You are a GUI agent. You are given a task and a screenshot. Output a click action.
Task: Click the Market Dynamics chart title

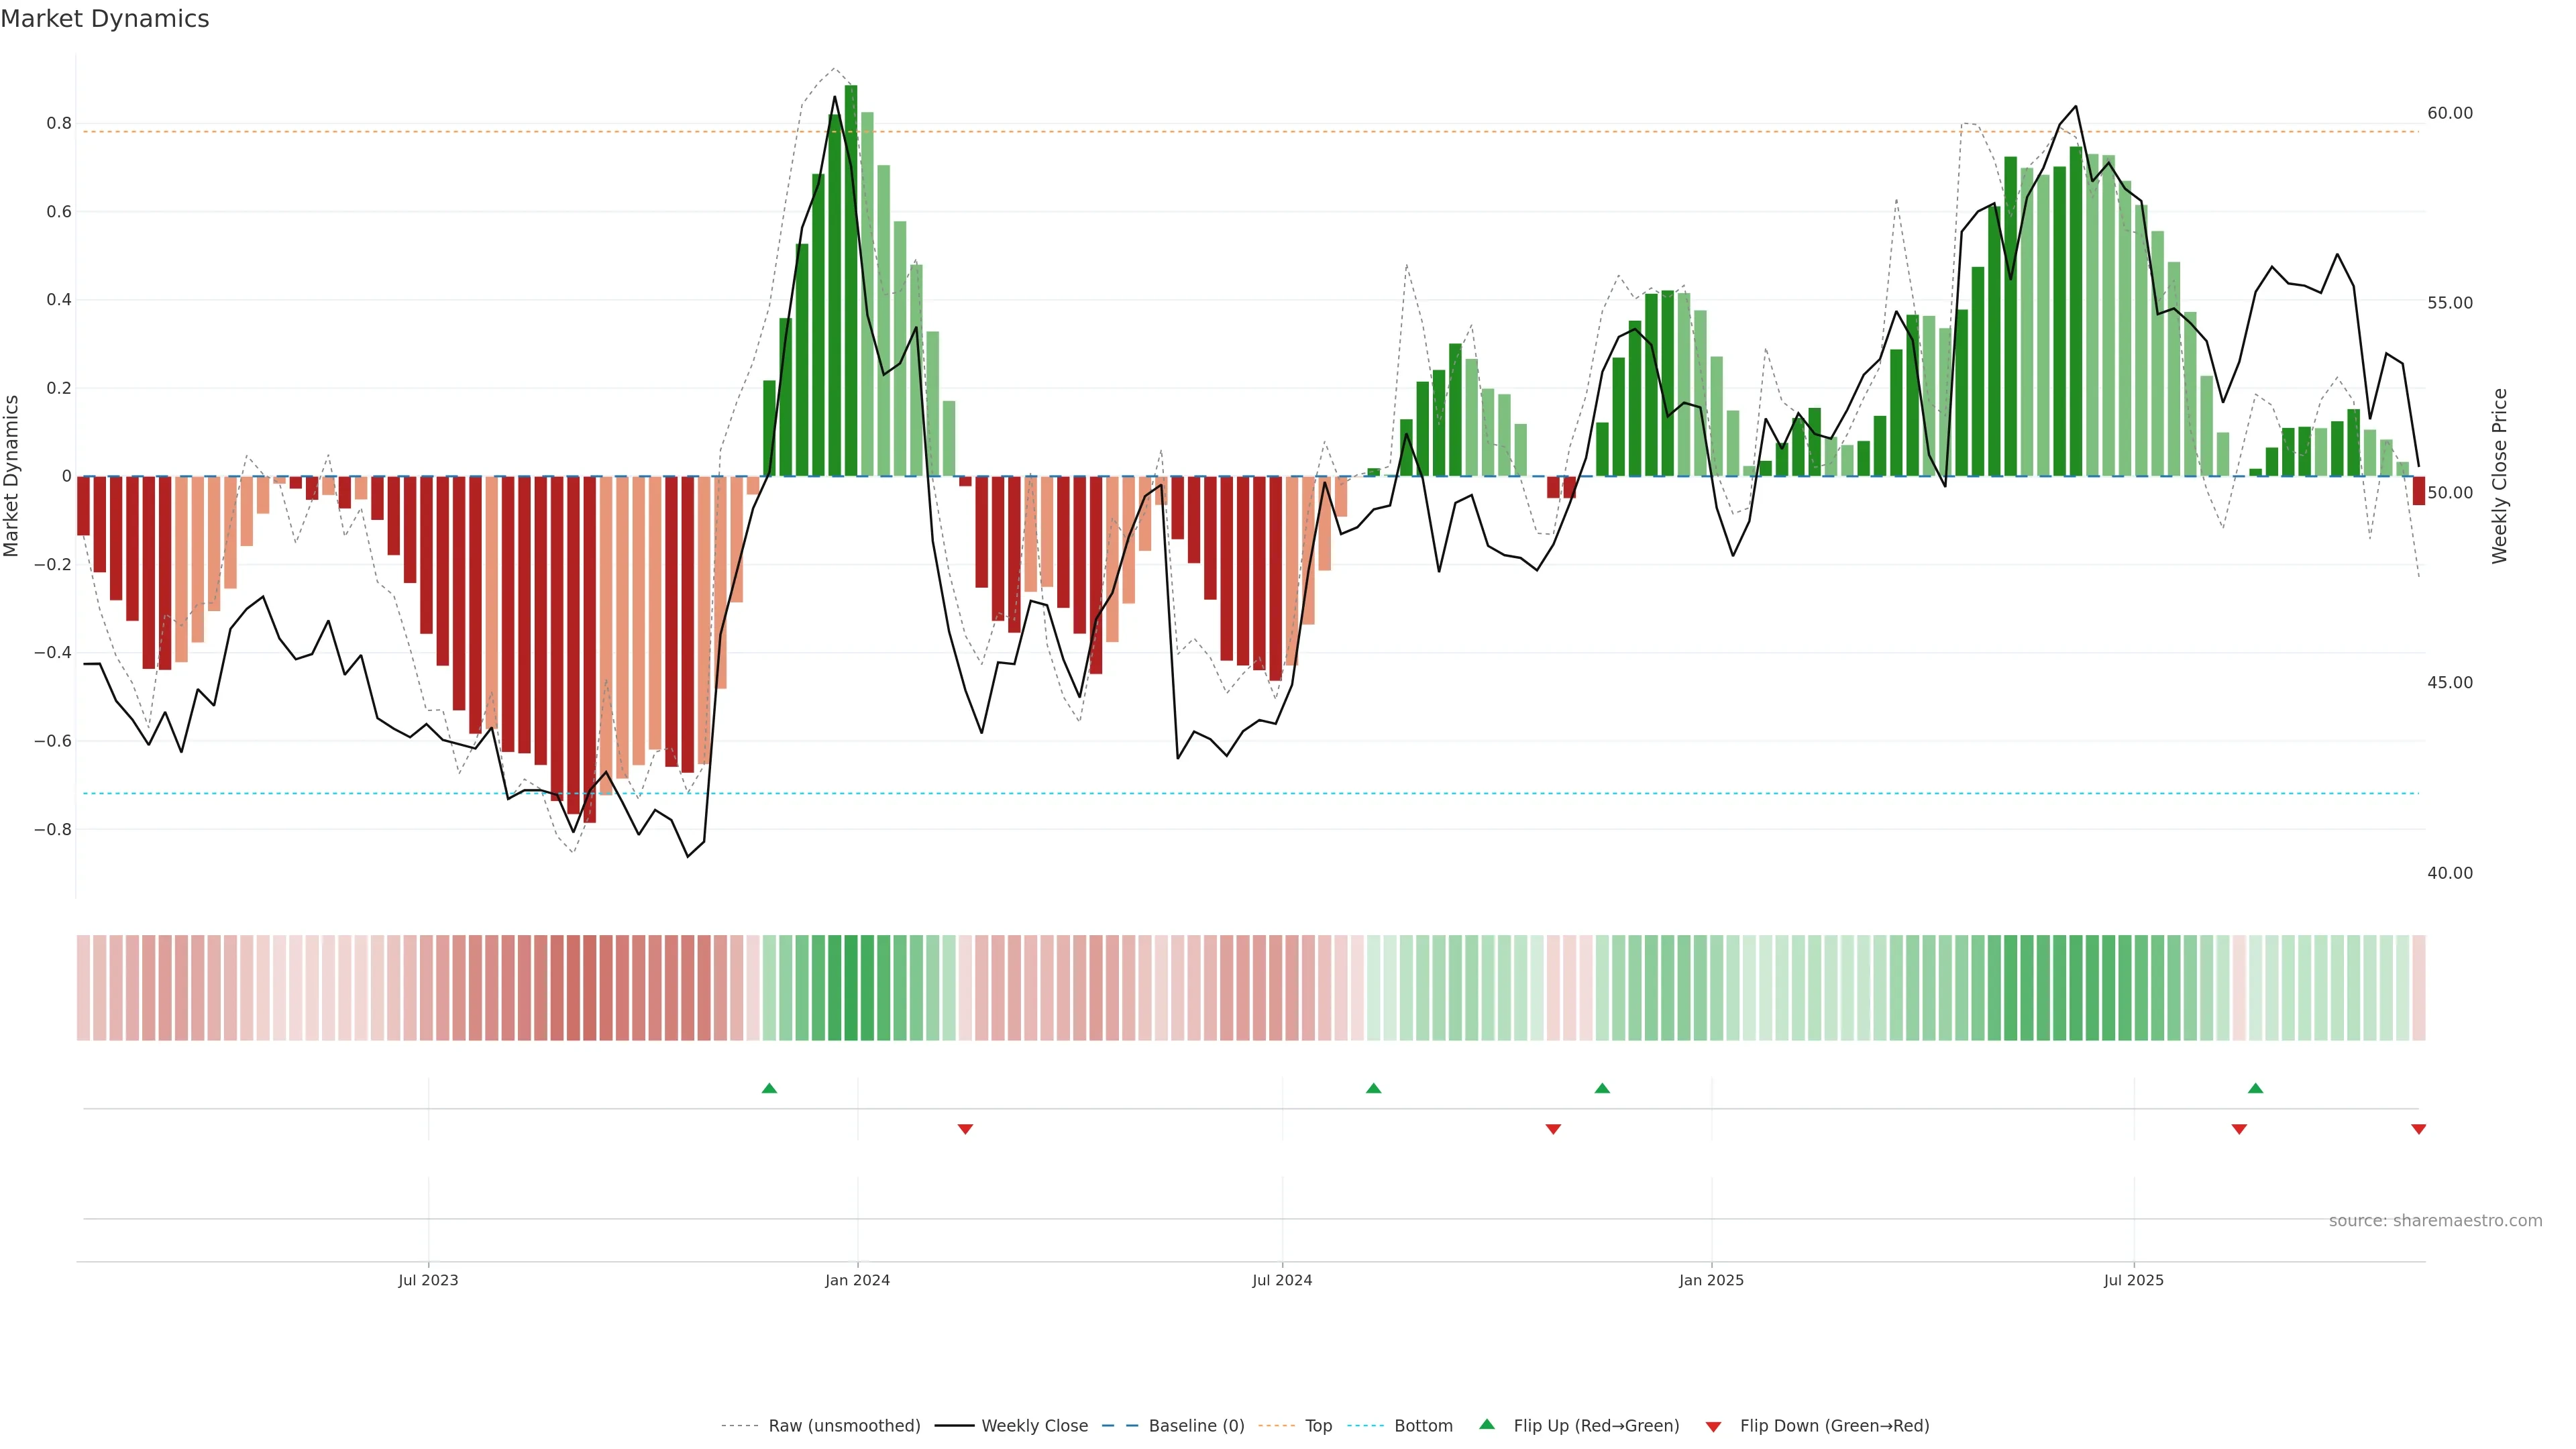(x=105, y=19)
